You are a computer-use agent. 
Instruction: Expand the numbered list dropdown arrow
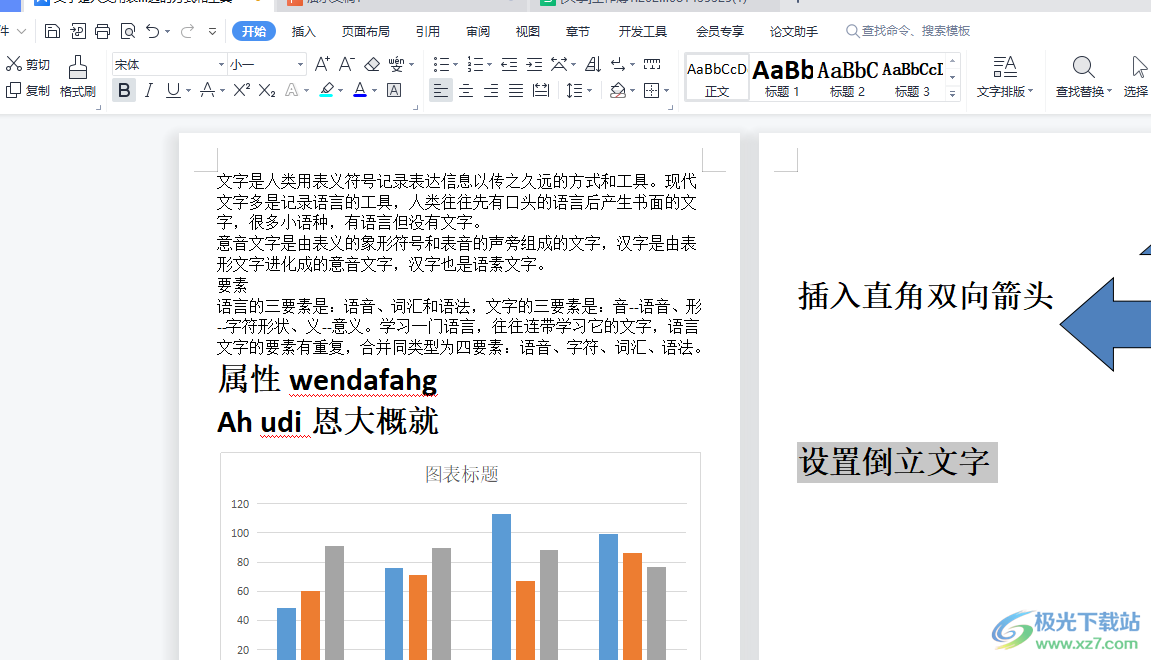(x=490, y=65)
